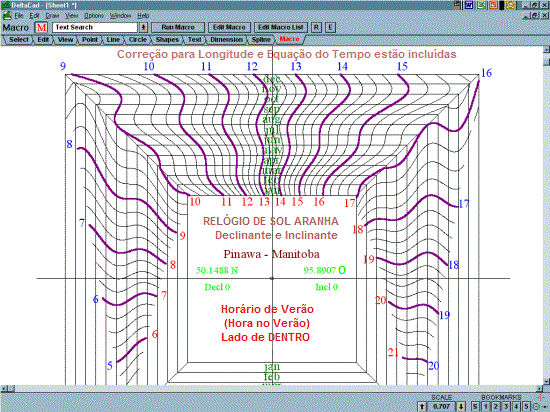Click the 'RELÓGIO DE SOL ARANHA' title text
Screen dimensions: 550x412
(271, 221)
